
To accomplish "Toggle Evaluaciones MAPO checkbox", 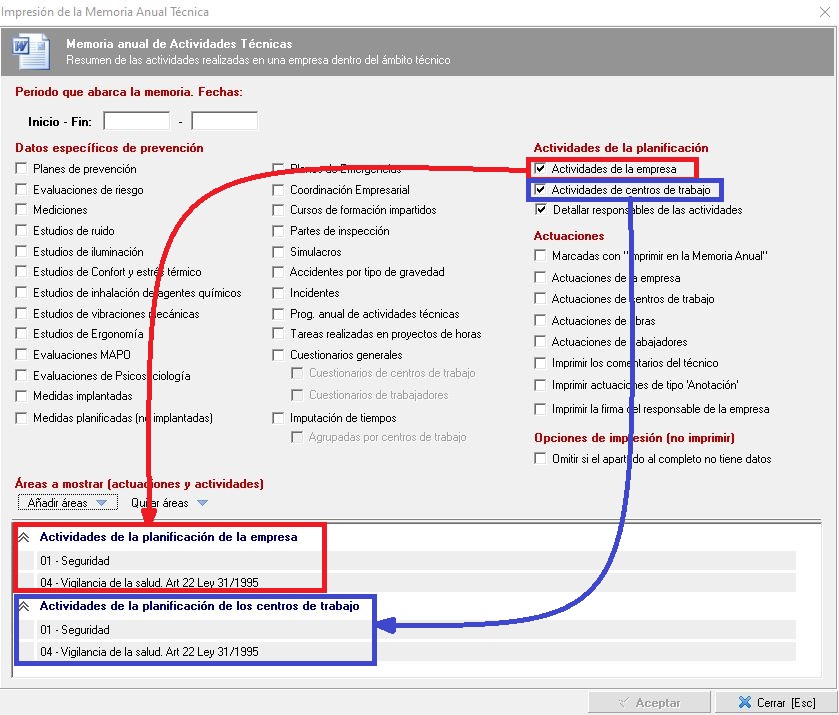I will click(21, 354).
